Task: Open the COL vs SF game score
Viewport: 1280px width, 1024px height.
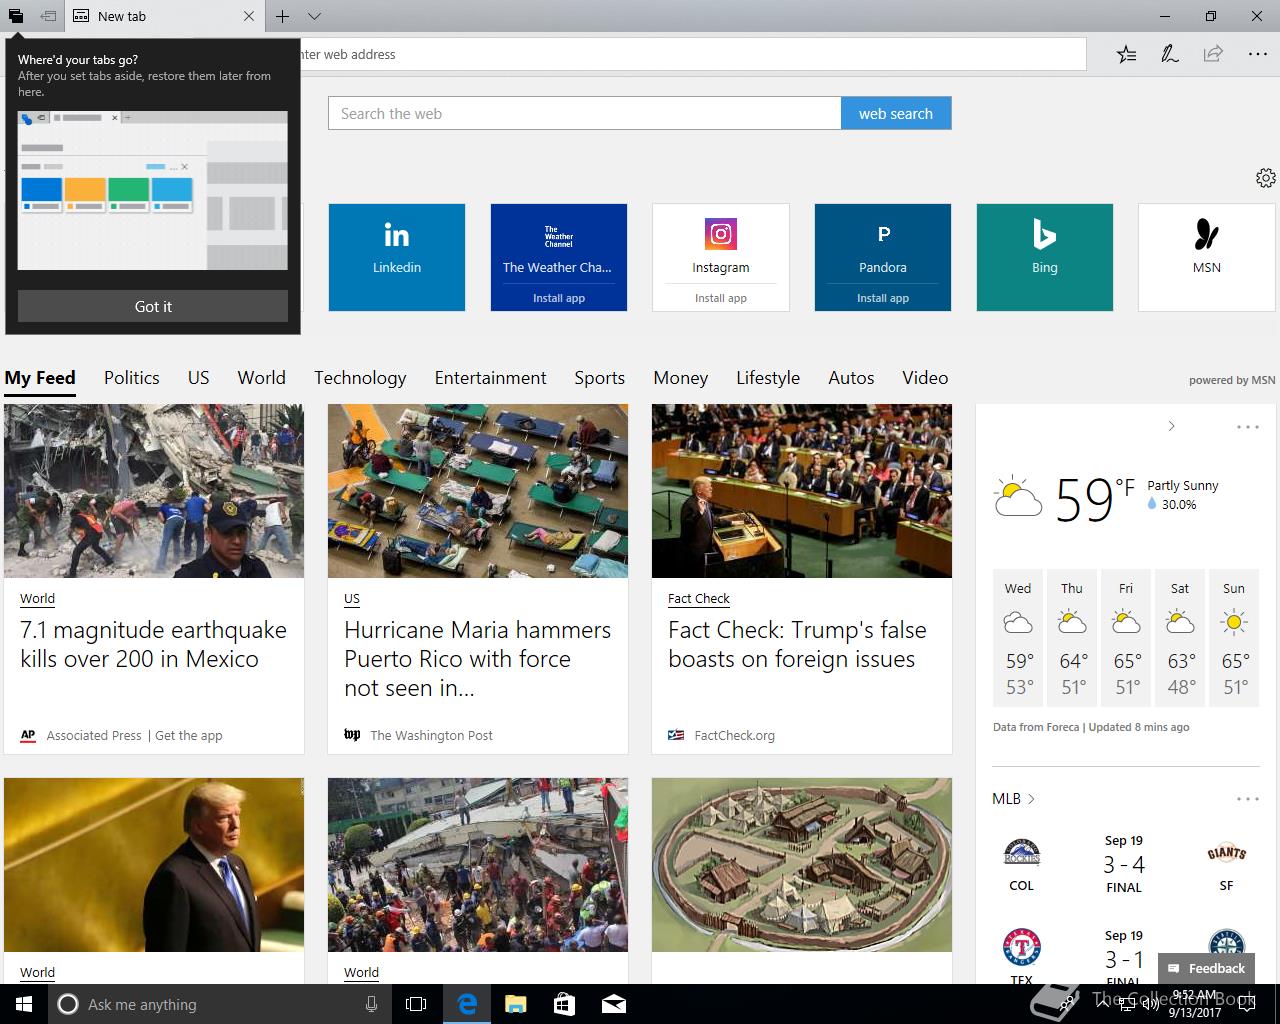Action: coord(1124,864)
